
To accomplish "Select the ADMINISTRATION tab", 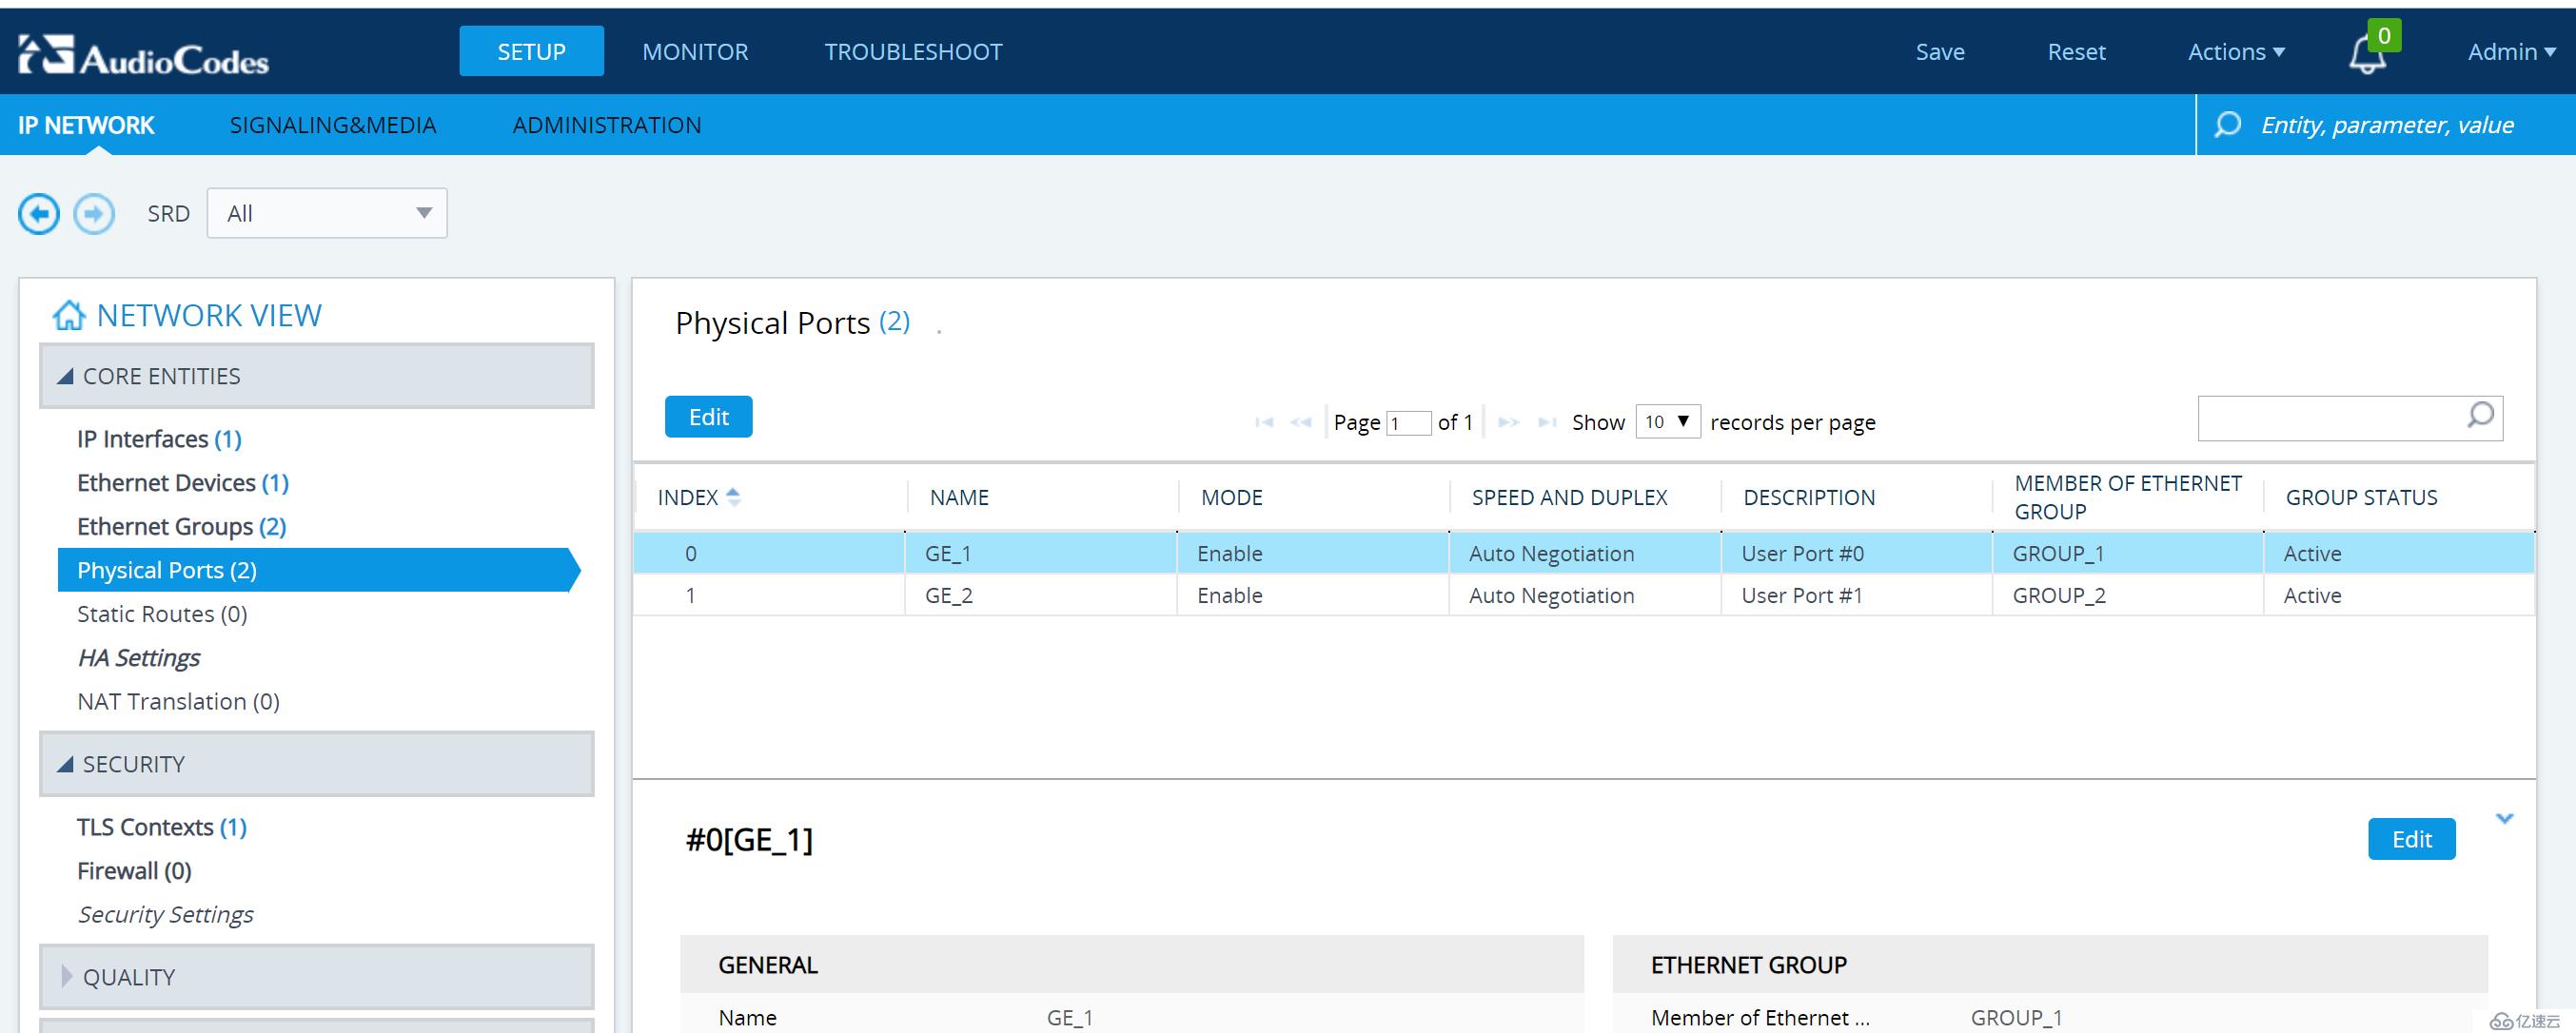I will (608, 123).
